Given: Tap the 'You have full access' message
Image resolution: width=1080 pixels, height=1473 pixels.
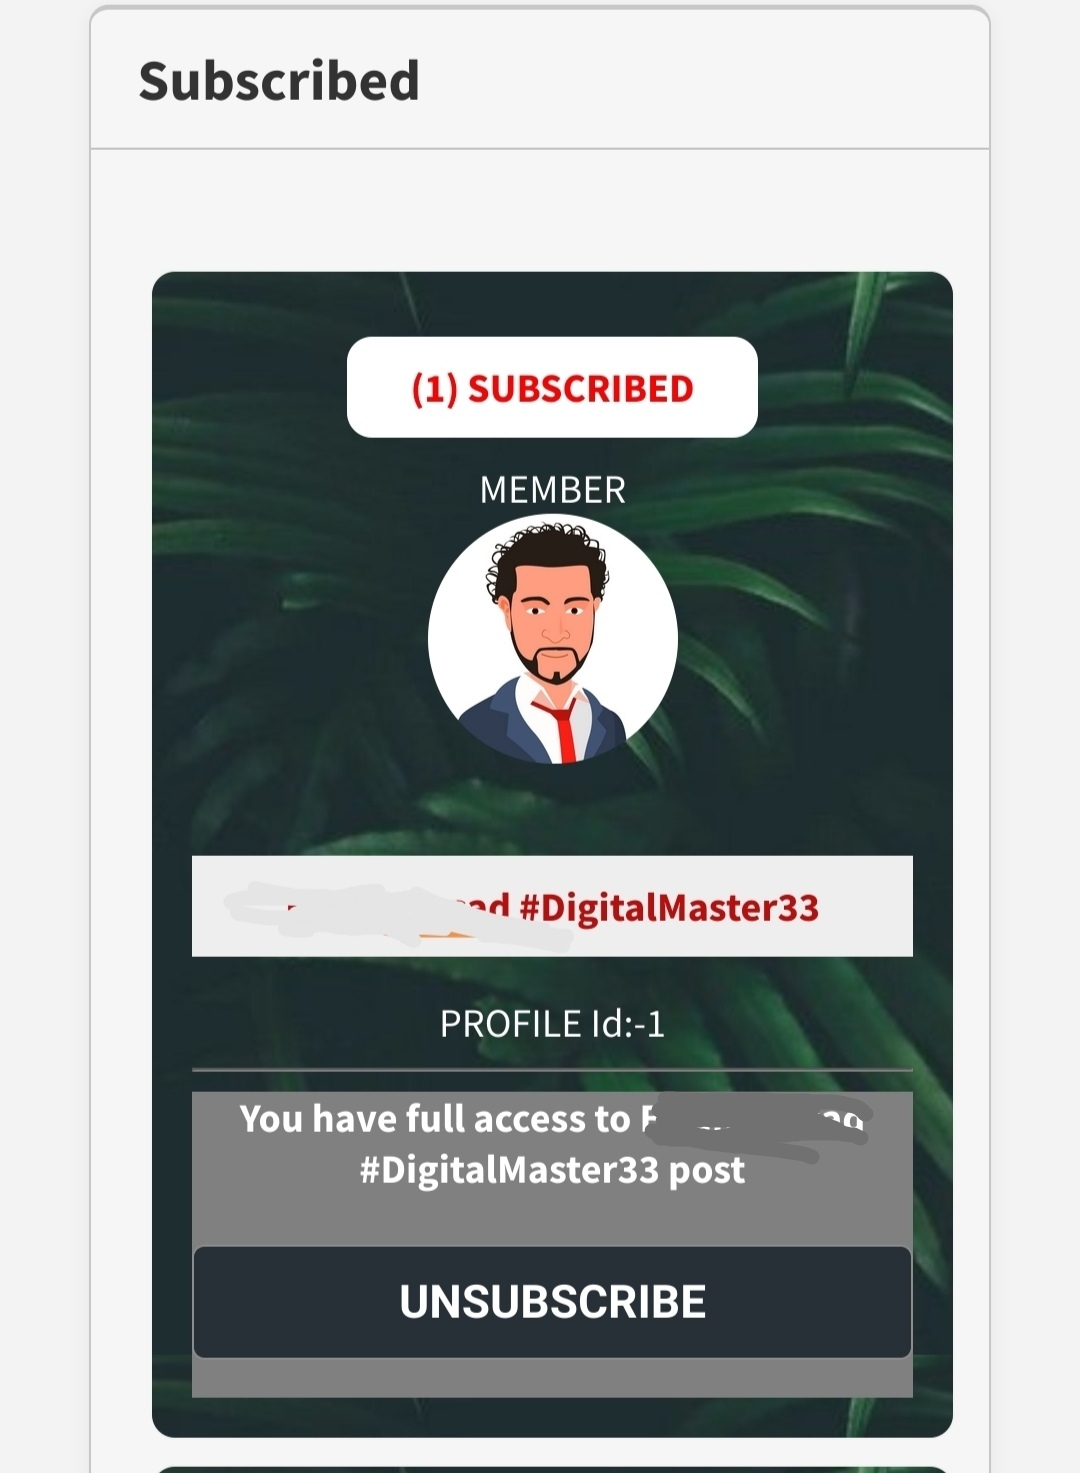Looking at the screenshot, I should click(x=552, y=1144).
